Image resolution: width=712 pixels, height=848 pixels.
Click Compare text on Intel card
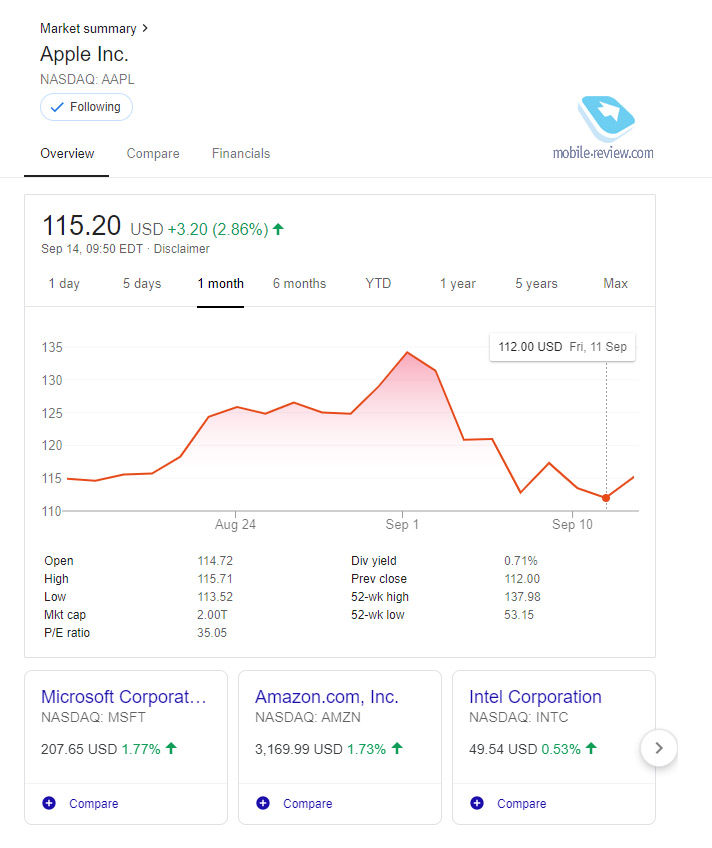pyautogui.click(x=522, y=804)
